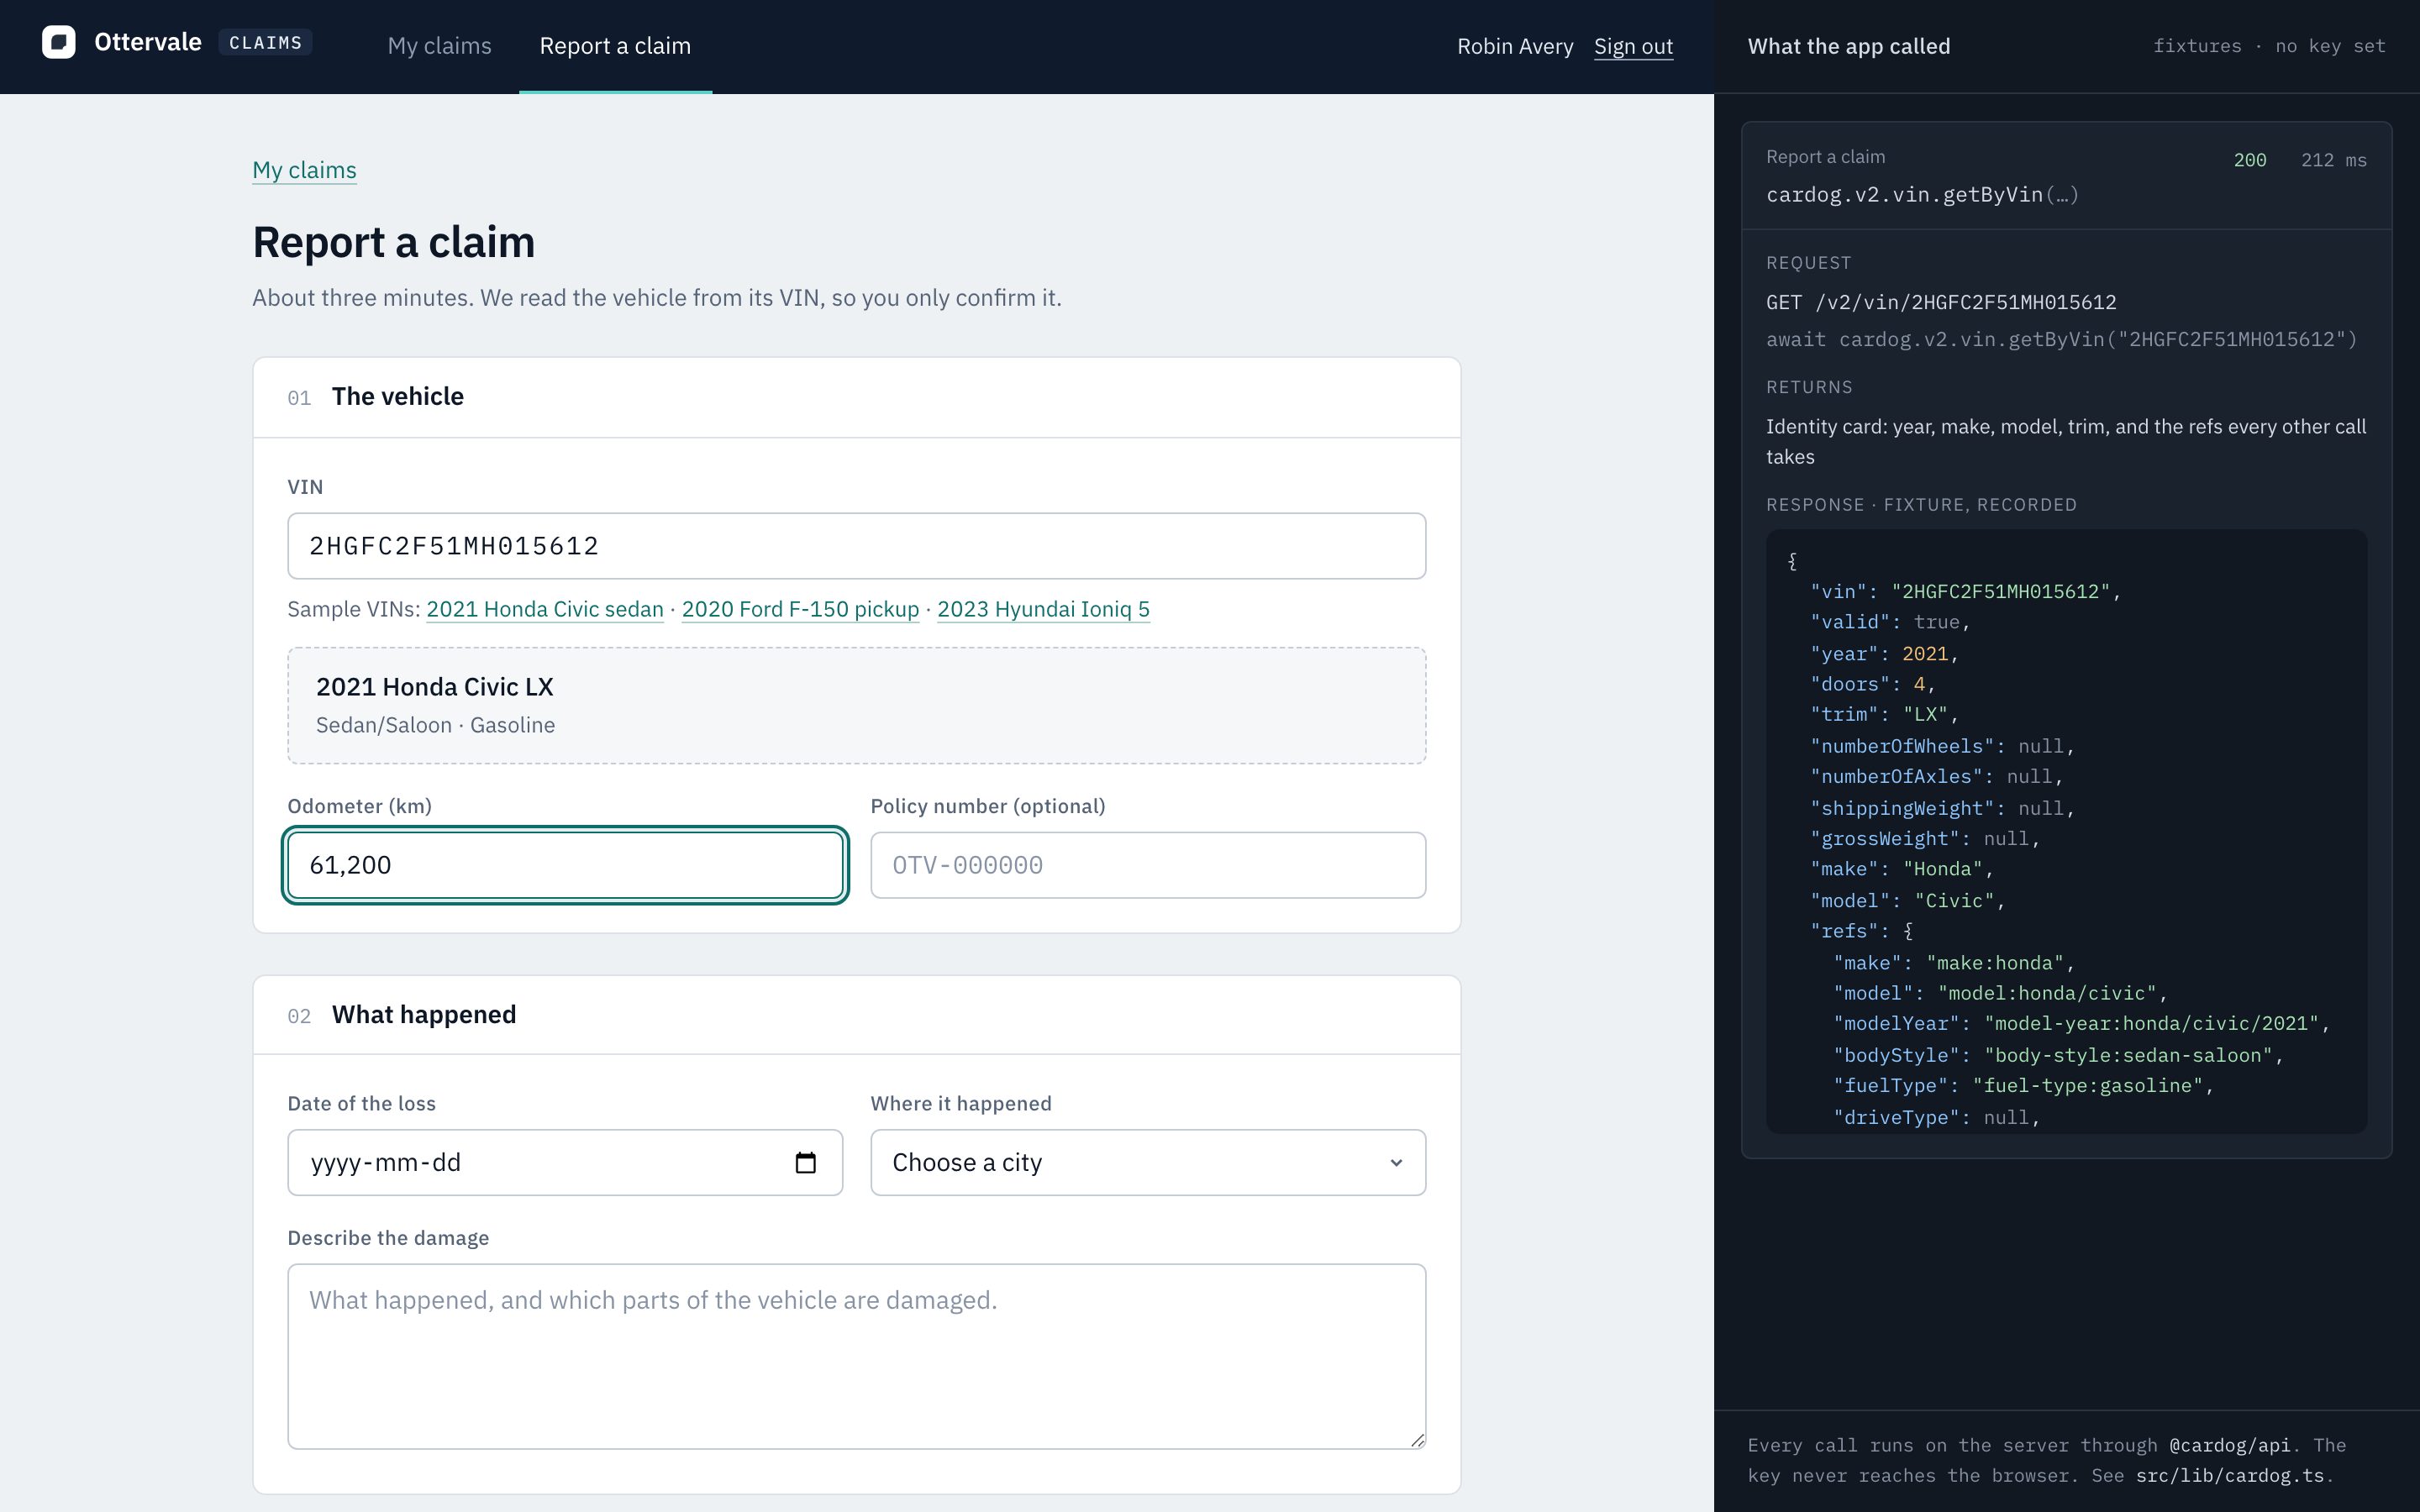Use the 2023 Hyundai Ioniq 5 sample VIN
The width and height of the screenshot is (2420, 1512).
pyautogui.click(x=1043, y=609)
